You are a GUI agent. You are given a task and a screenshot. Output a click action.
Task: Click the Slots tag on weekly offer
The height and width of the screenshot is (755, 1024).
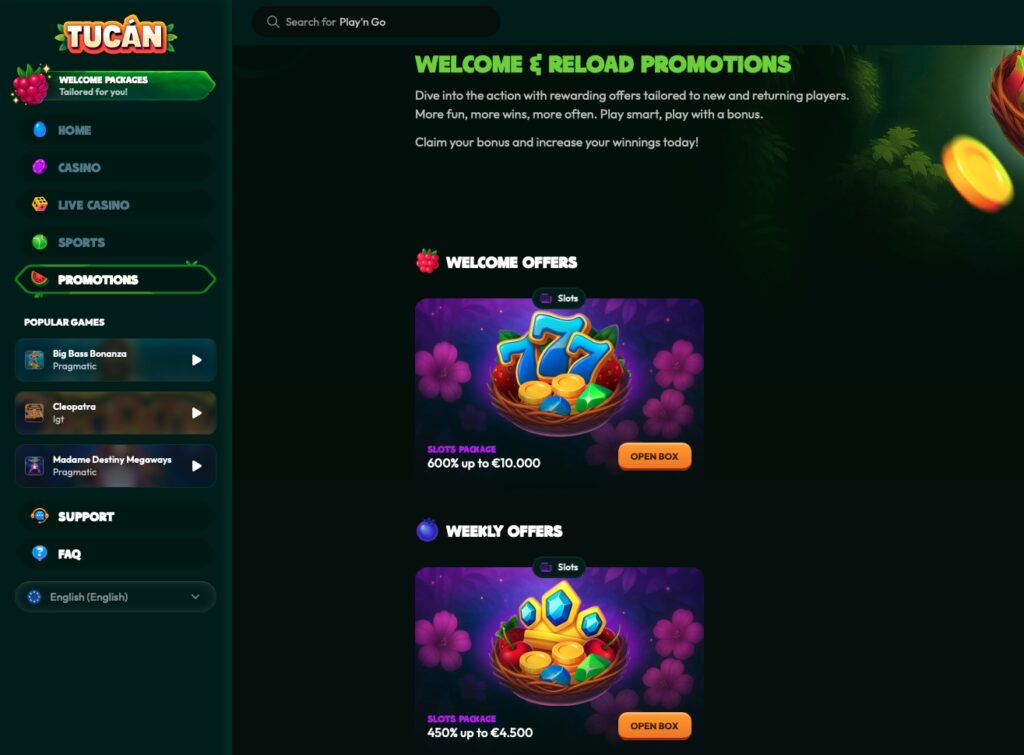[560, 567]
